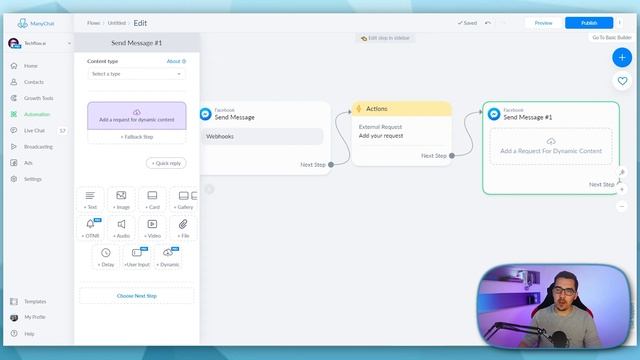Click the Webhooks message bubble
This screenshot has height=360, width=640.
coord(262,136)
